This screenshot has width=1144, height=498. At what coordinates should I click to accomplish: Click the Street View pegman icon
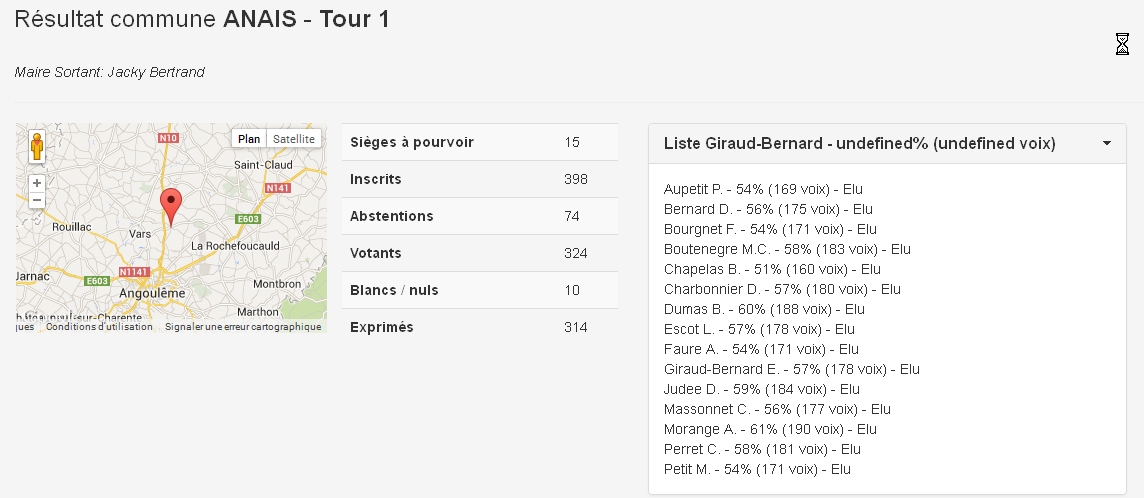(37, 146)
